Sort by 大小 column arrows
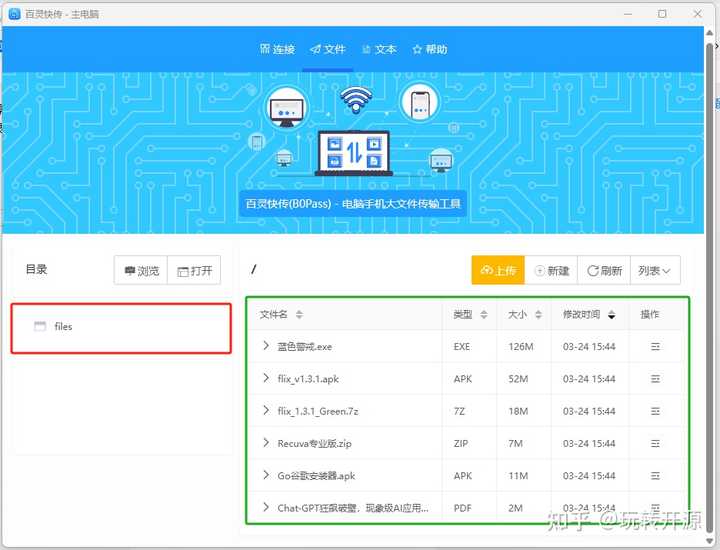The image size is (720, 550). [x=539, y=314]
